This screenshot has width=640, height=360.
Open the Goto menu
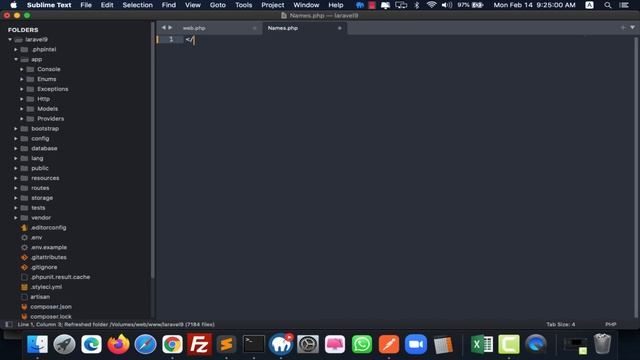click(x=218, y=5)
